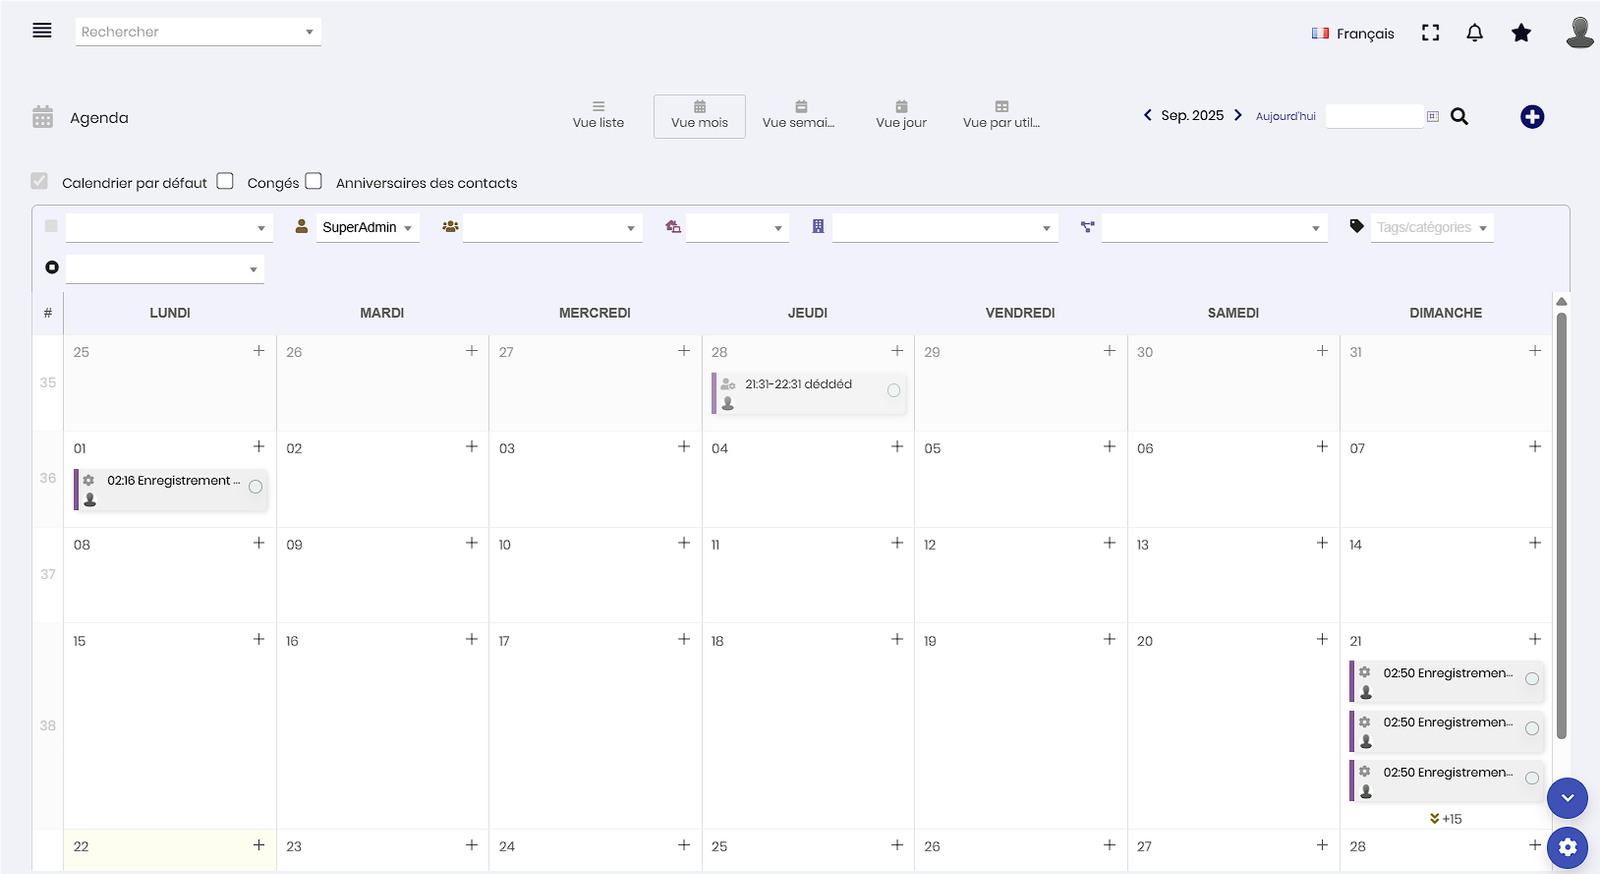
Task: Enable Anniversaires des contacts checkbox
Action: click(313, 181)
